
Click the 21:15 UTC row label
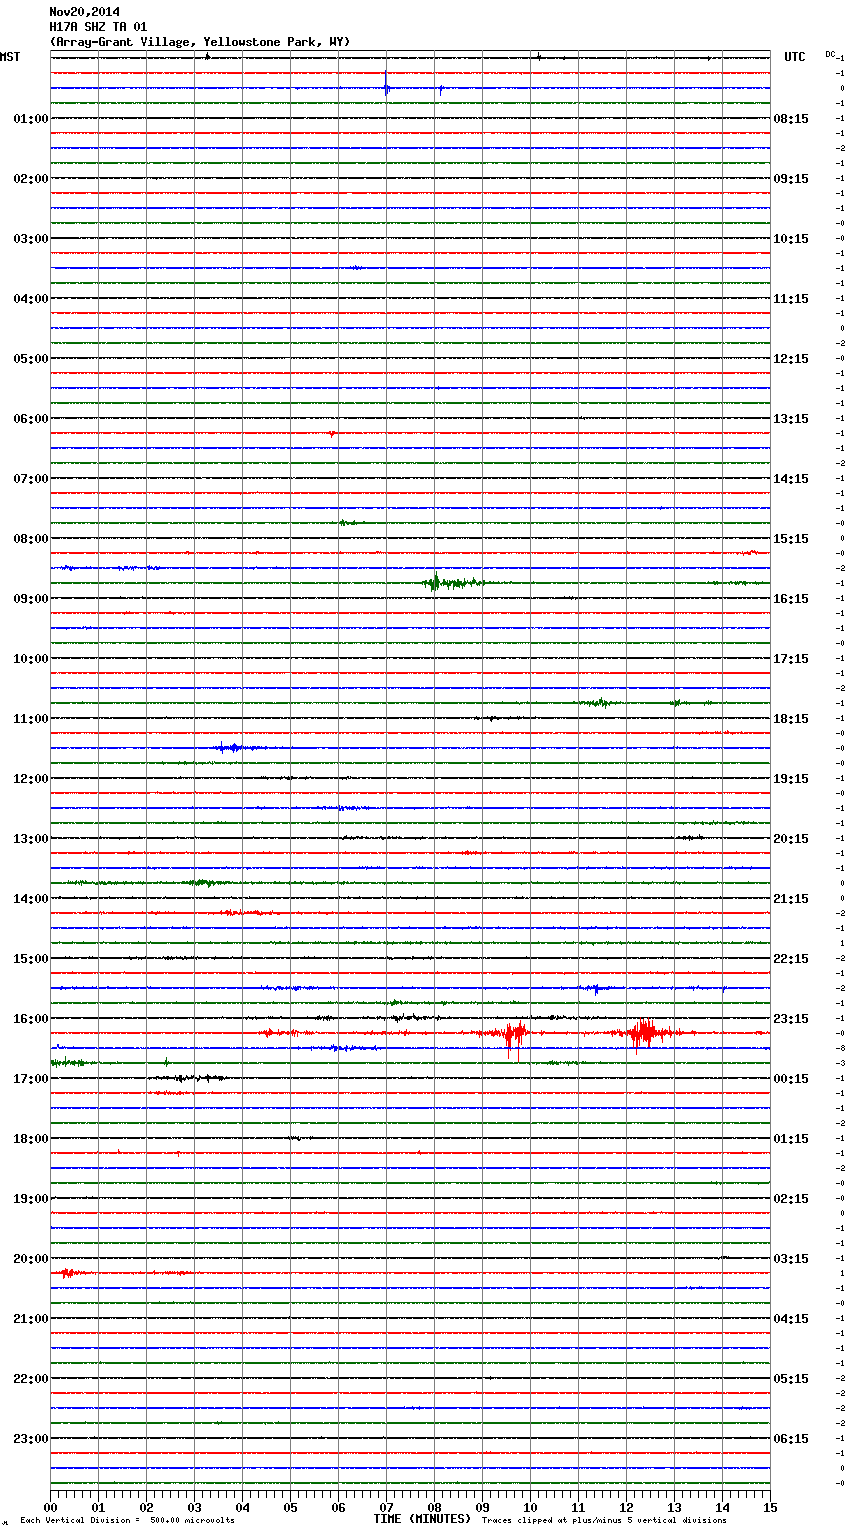(791, 899)
